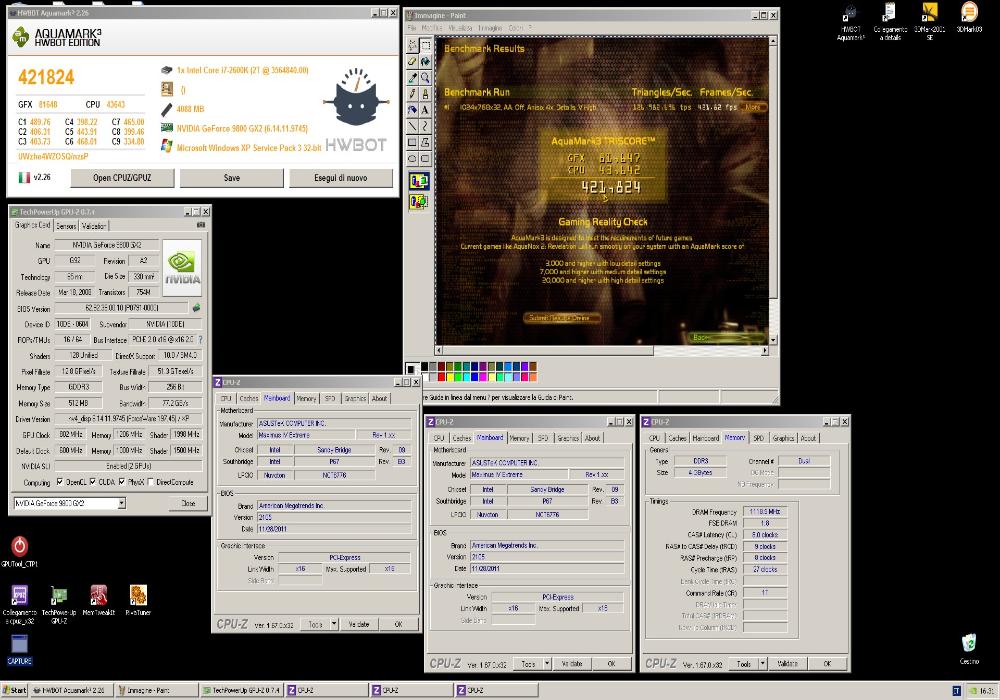Choose the Brush tool in Paint
The width and height of the screenshot is (1000, 700).
(x=425, y=94)
